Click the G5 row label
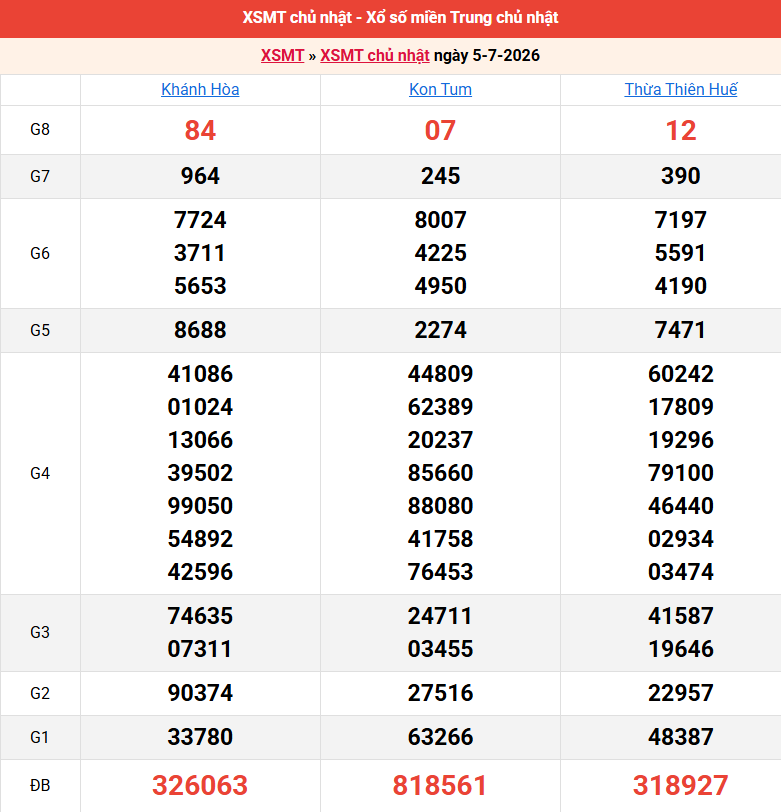This screenshot has width=781, height=812. [x=40, y=330]
